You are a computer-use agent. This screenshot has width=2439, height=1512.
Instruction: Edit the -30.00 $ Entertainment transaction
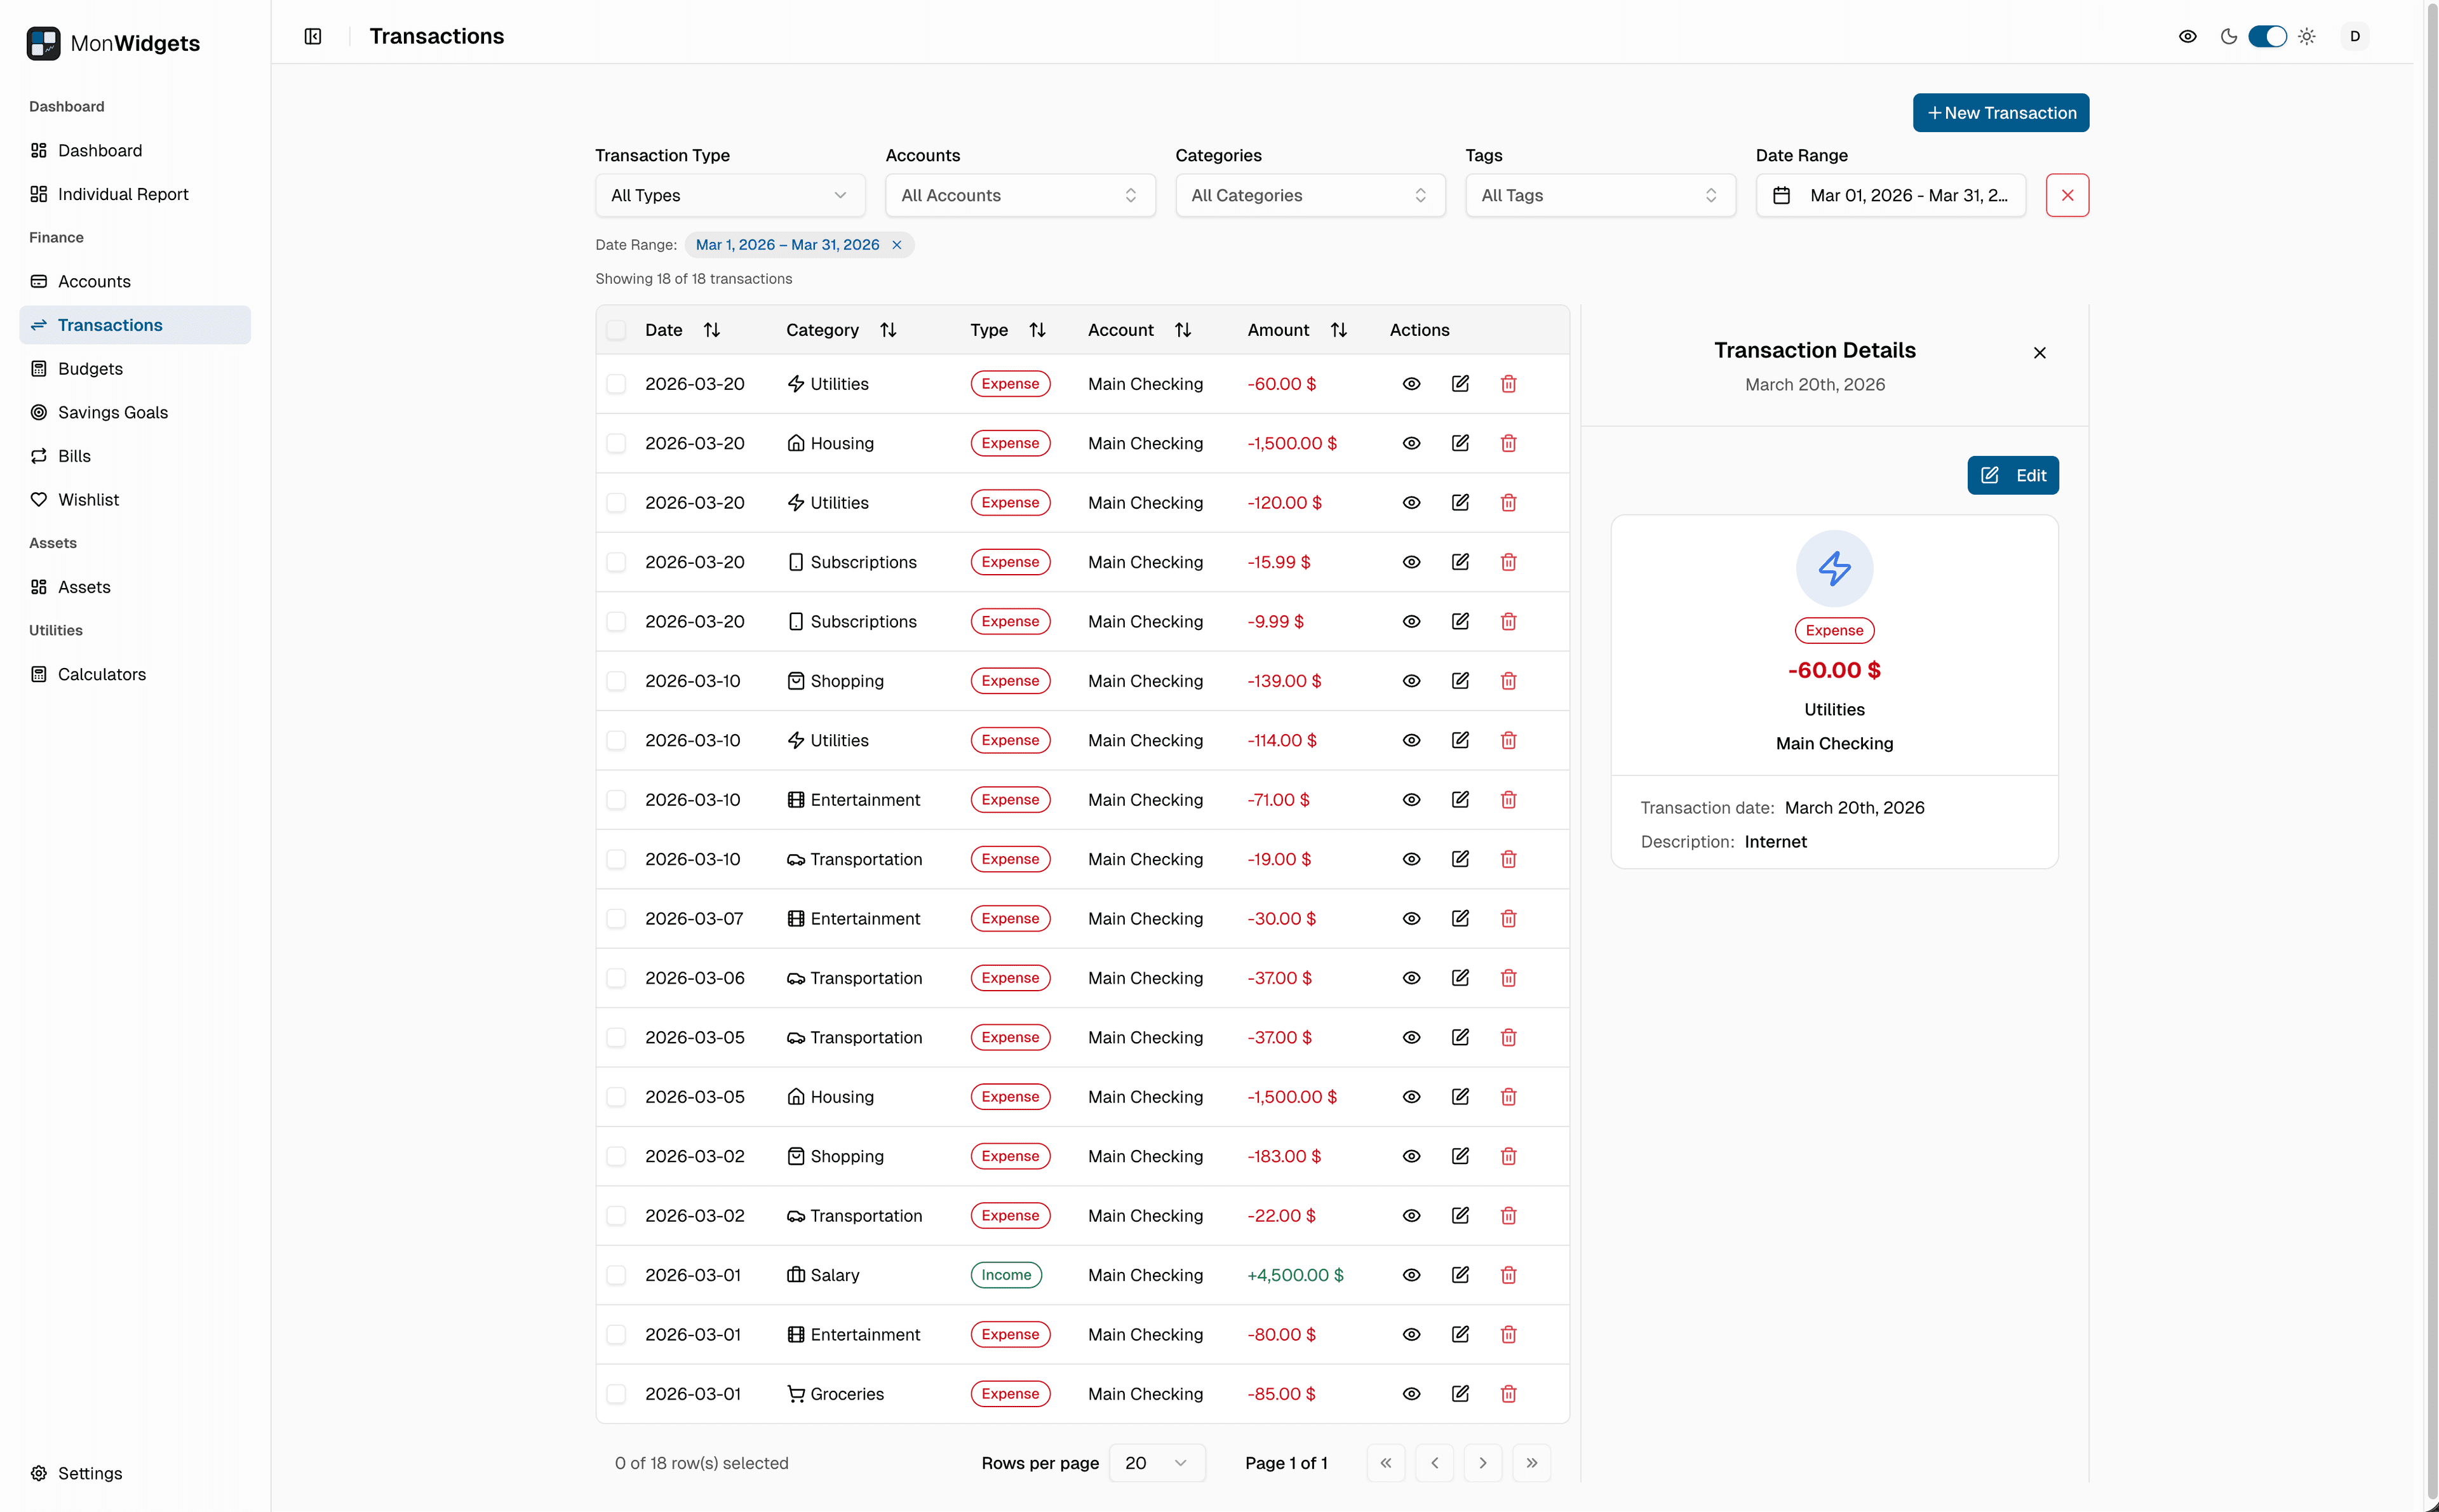click(1460, 919)
